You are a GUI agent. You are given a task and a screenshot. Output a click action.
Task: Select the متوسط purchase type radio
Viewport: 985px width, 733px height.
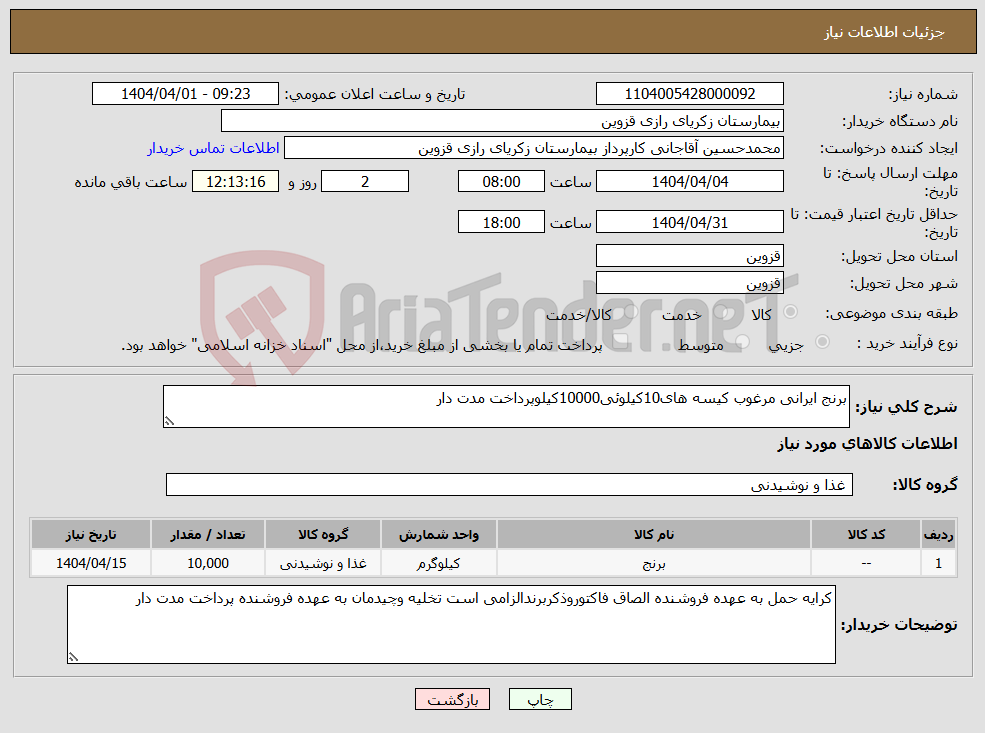(743, 342)
